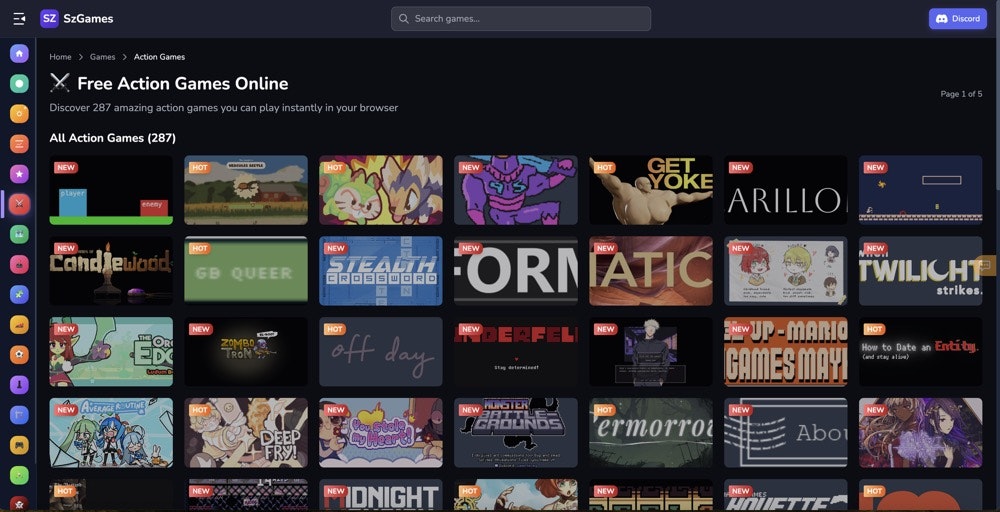Focus the Search games input field
The height and width of the screenshot is (512, 1000).
click(521, 18)
